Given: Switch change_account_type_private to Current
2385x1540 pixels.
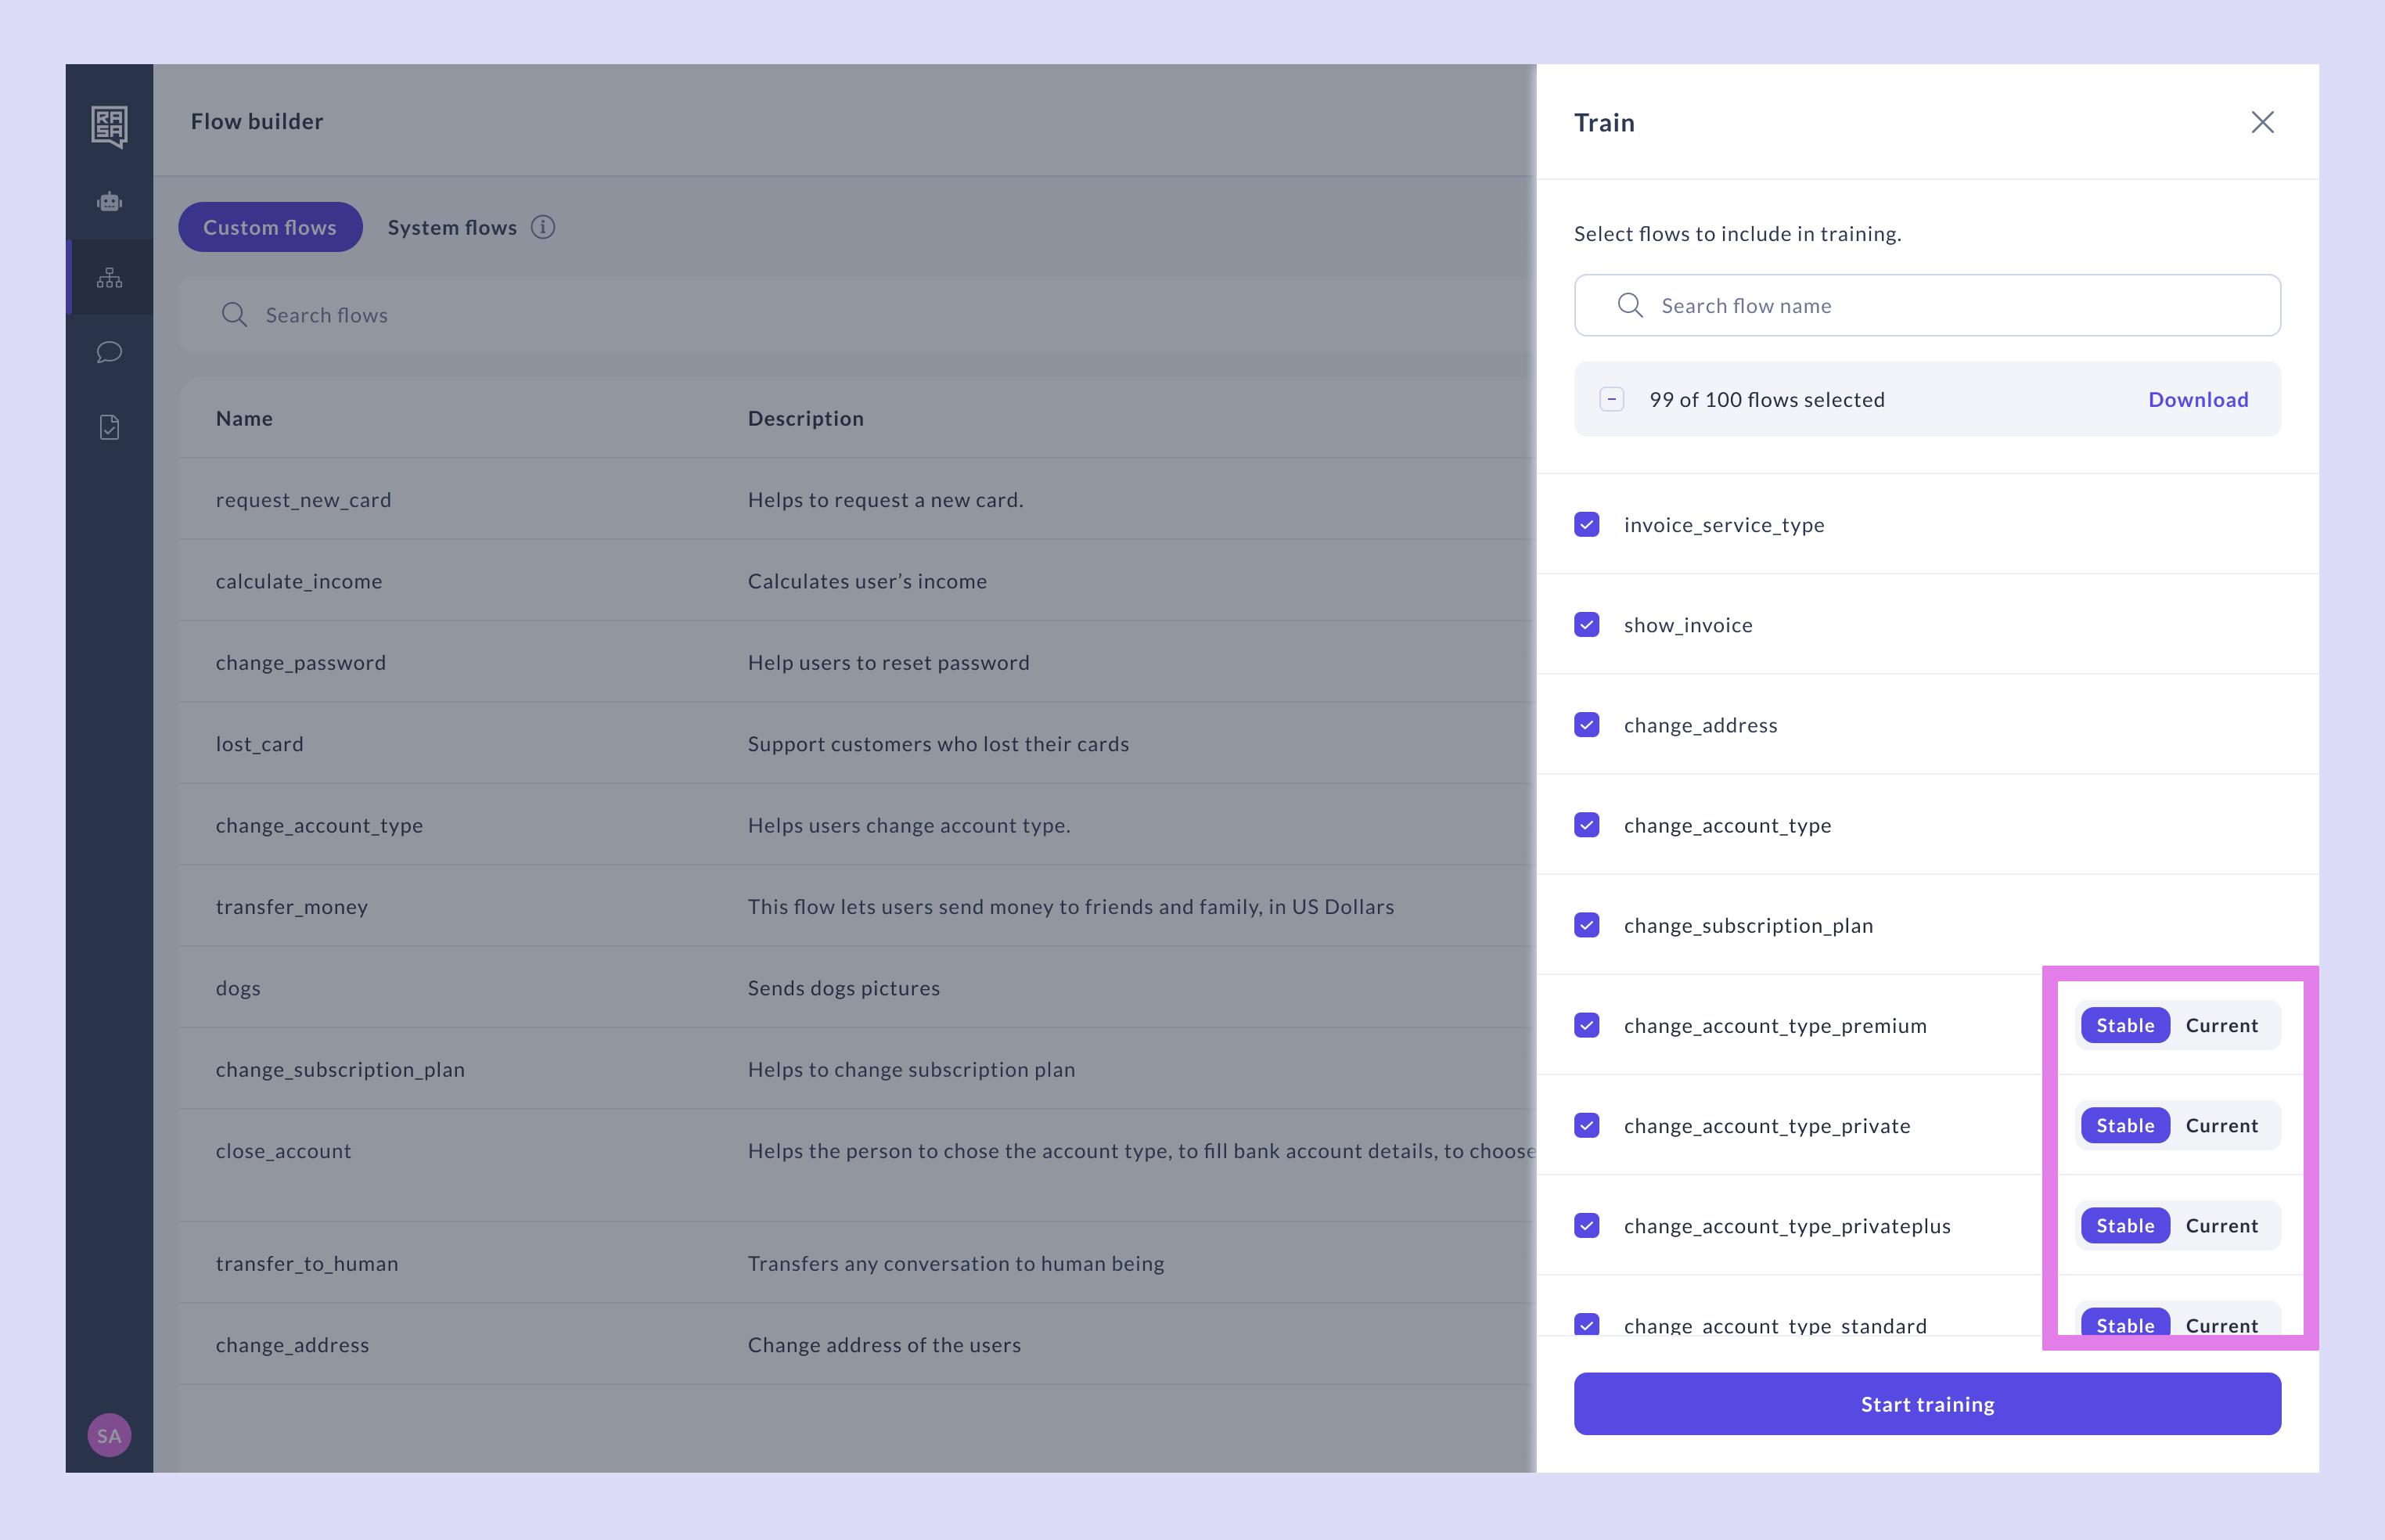Looking at the screenshot, I should click(x=2222, y=1125).
